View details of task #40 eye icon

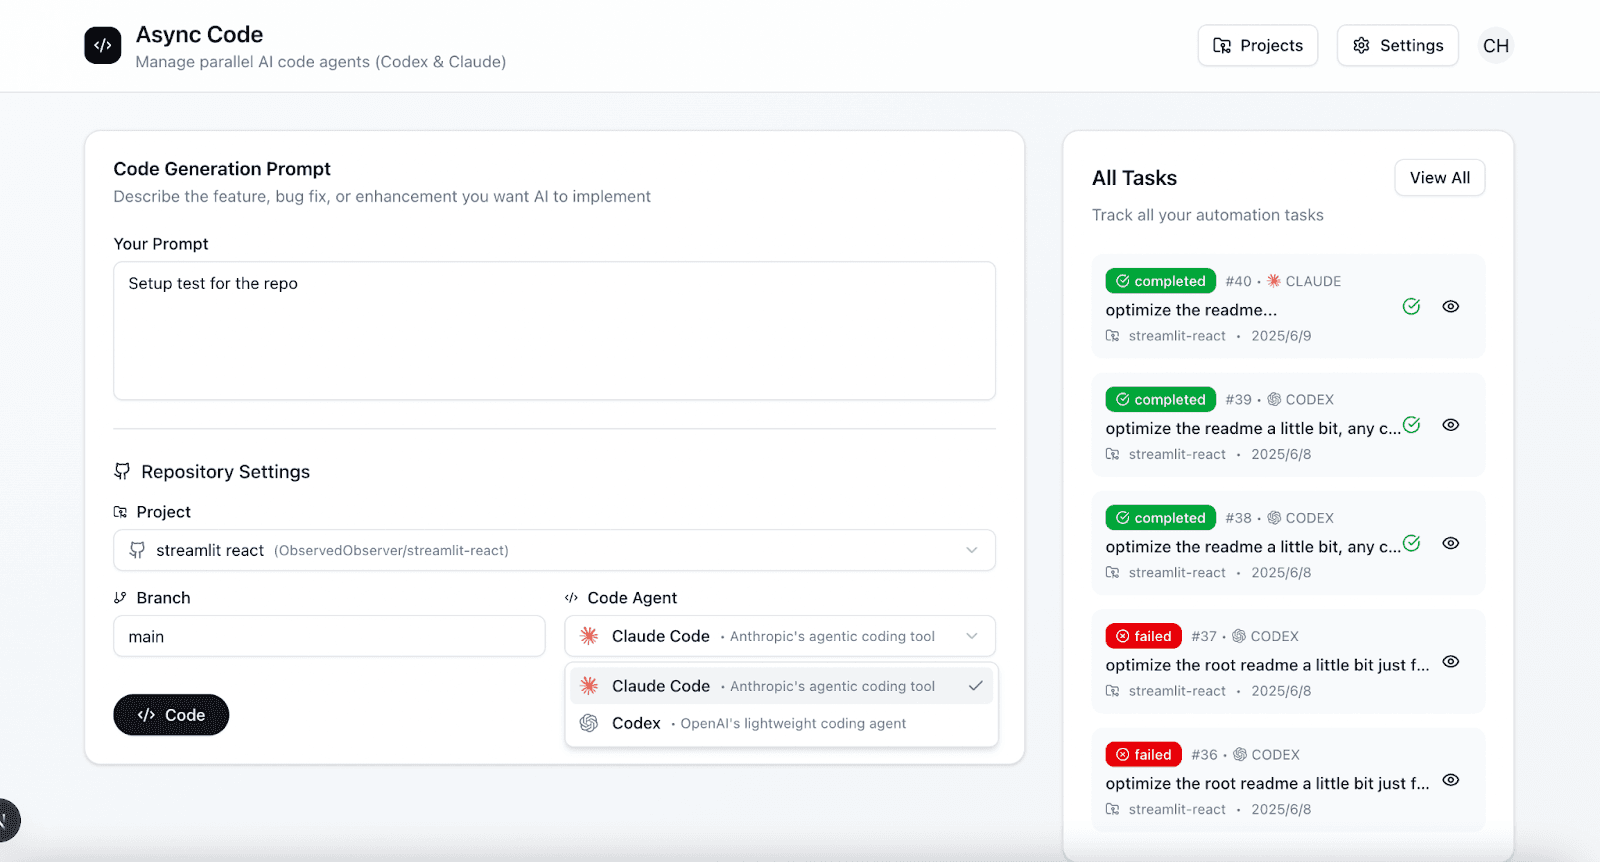pyautogui.click(x=1451, y=306)
